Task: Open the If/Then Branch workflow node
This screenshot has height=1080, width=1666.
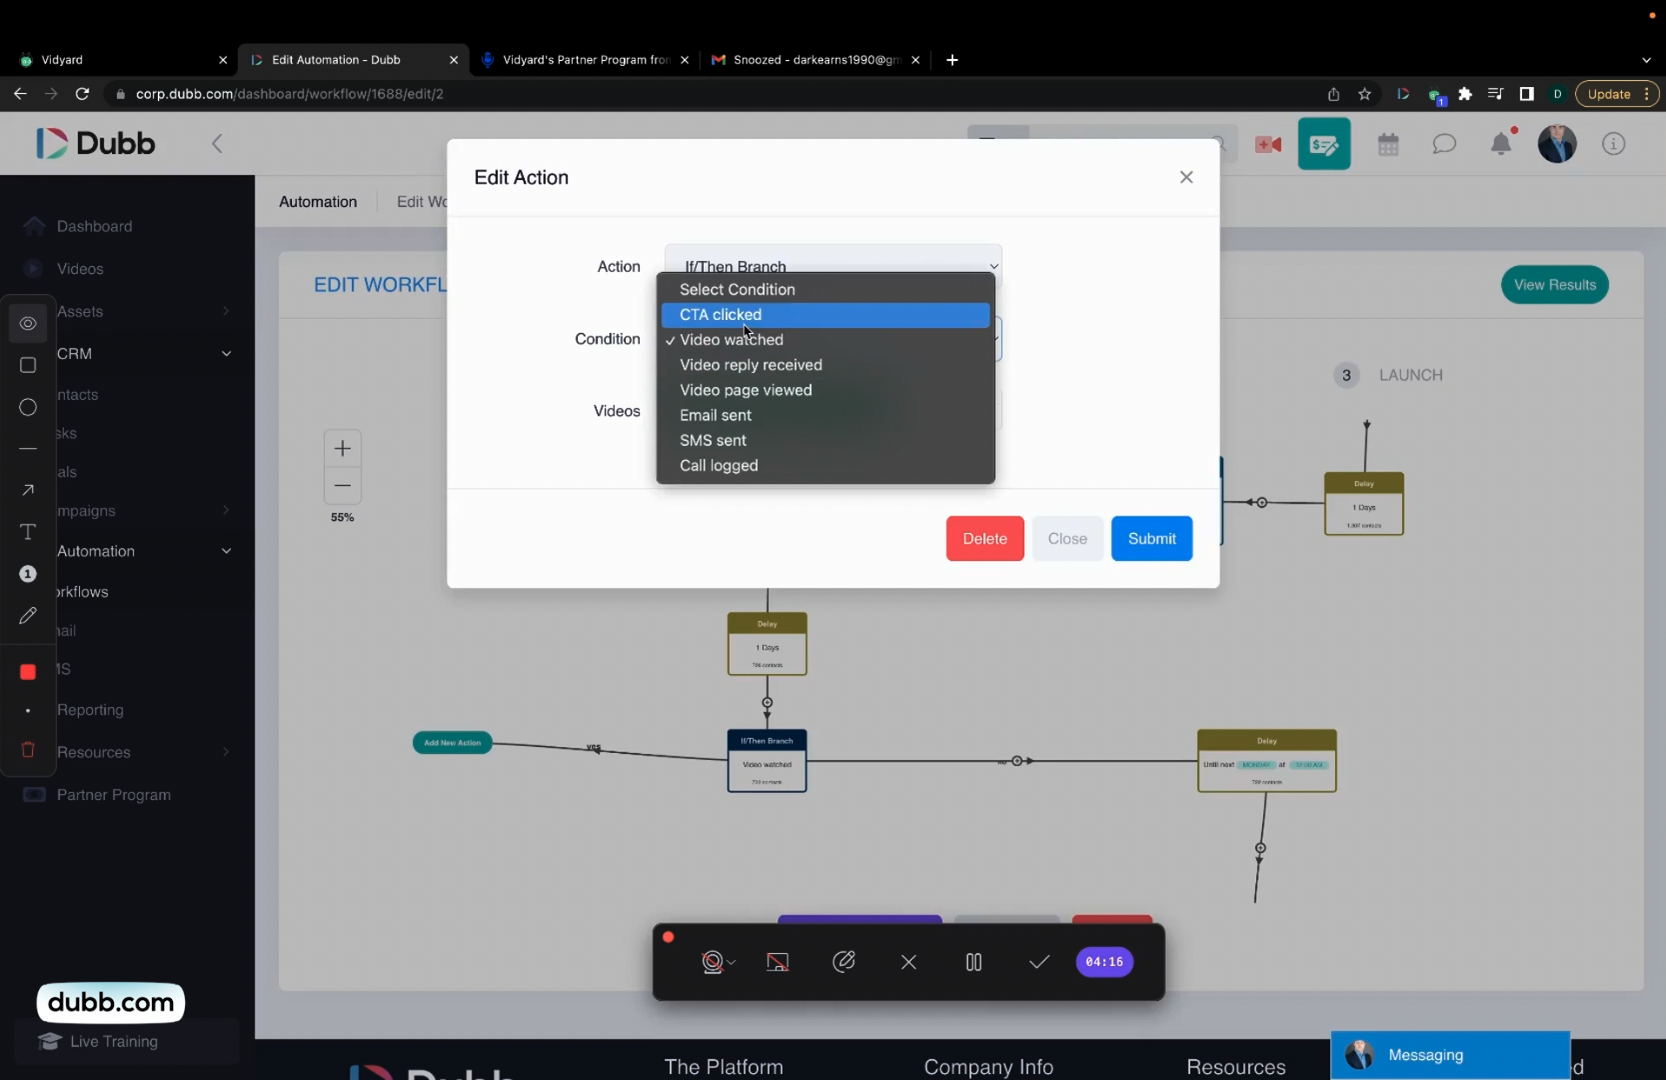Action: tap(767, 761)
